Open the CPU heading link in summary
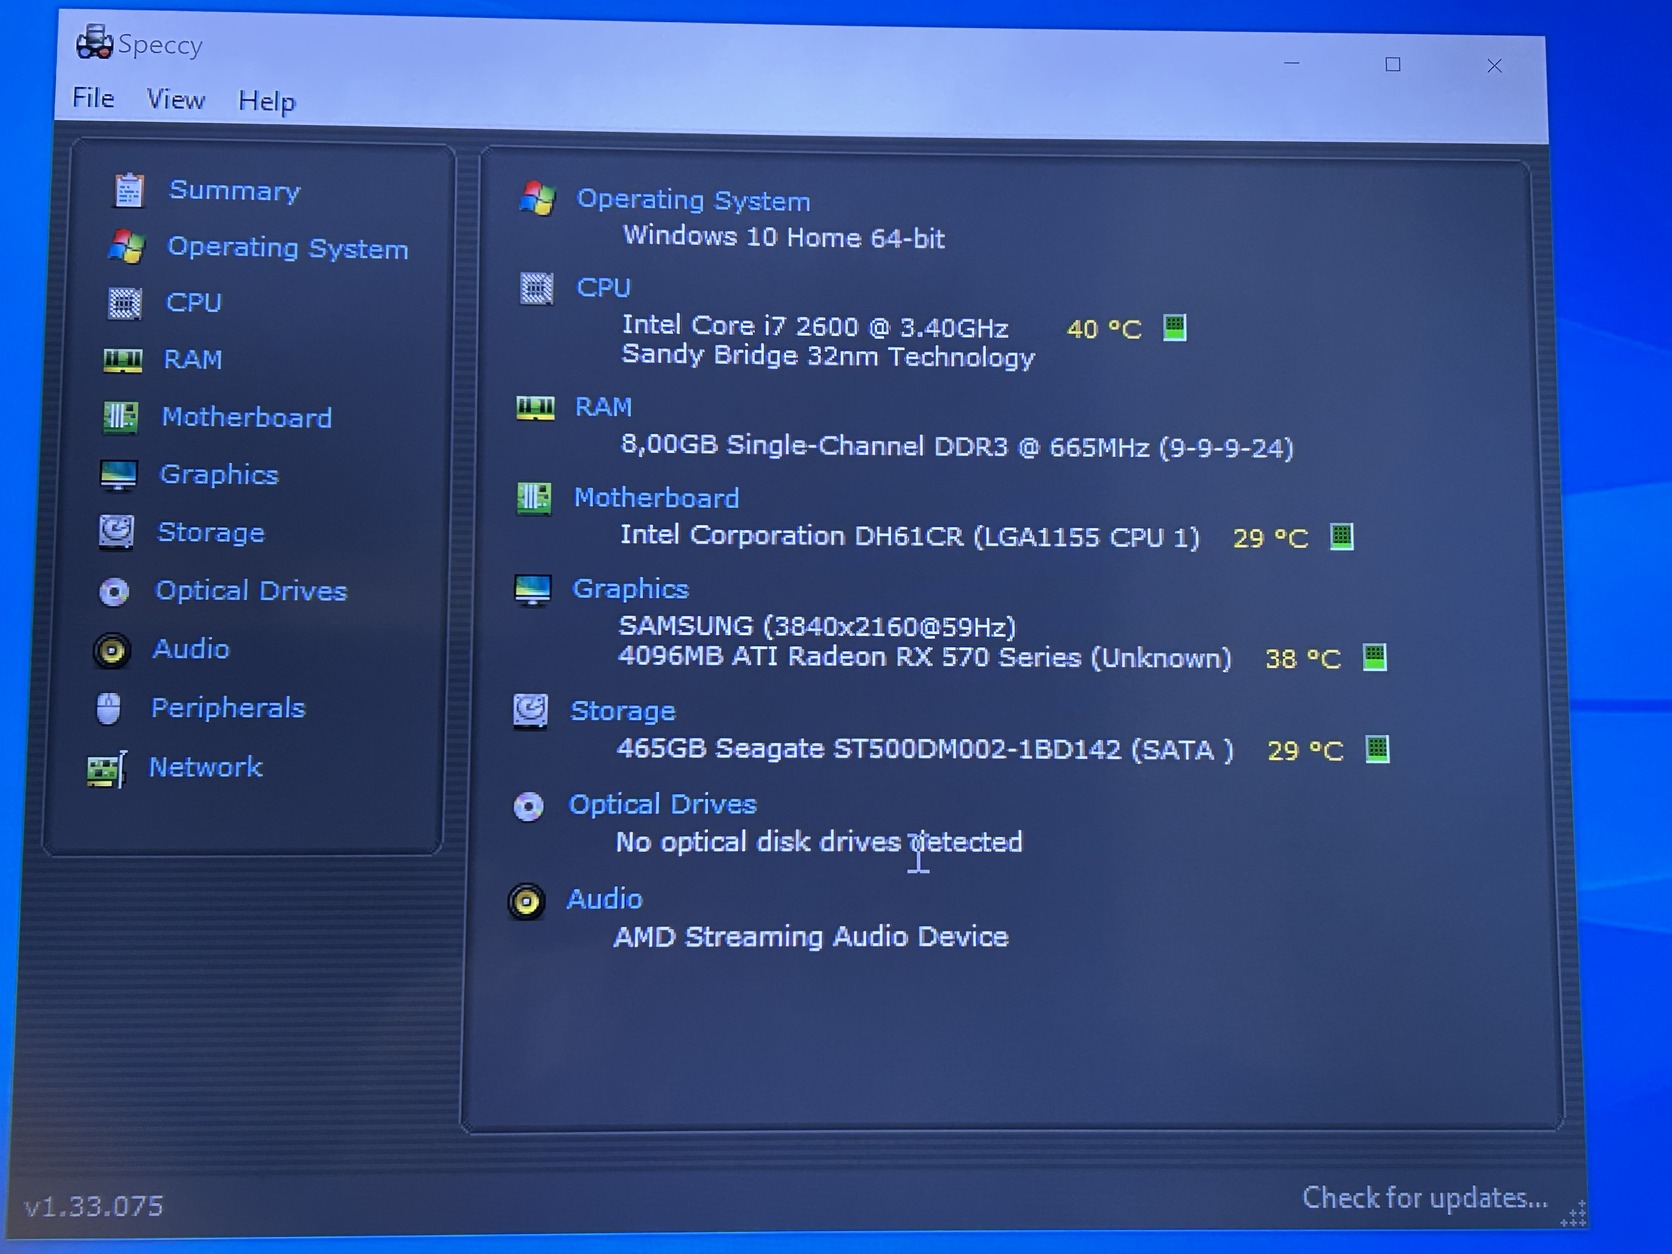1672x1254 pixels. point(604,288)
